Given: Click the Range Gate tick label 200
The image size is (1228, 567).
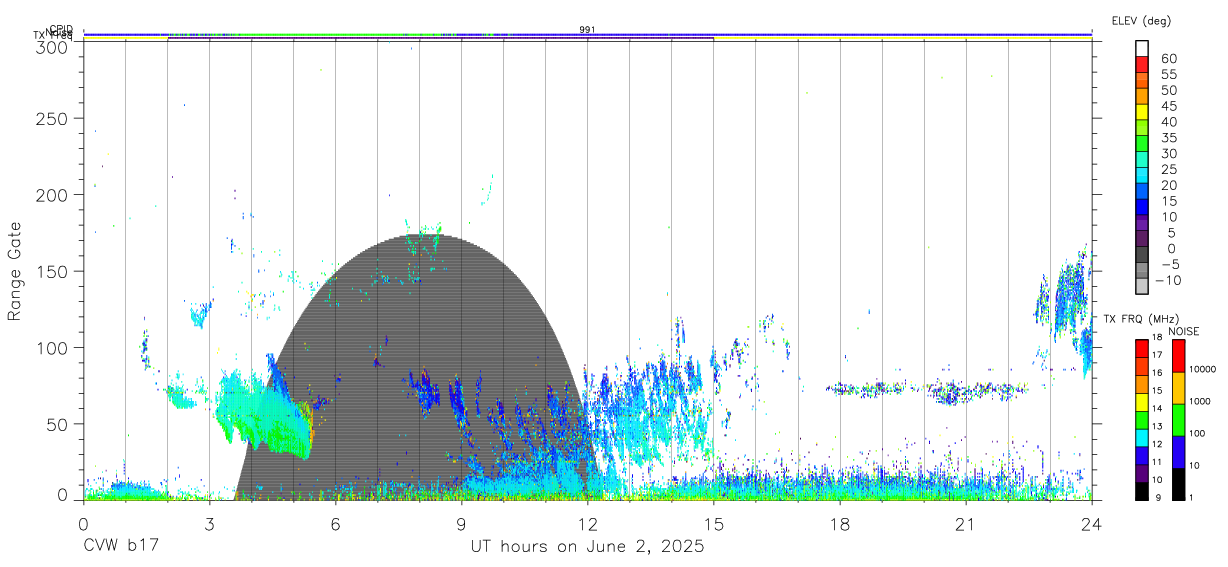Looking at the screenshot, I should point(53,195).
